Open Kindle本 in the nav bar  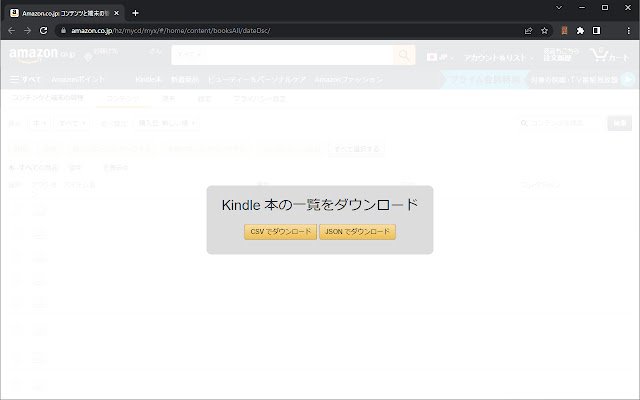(x=148, y=79)
